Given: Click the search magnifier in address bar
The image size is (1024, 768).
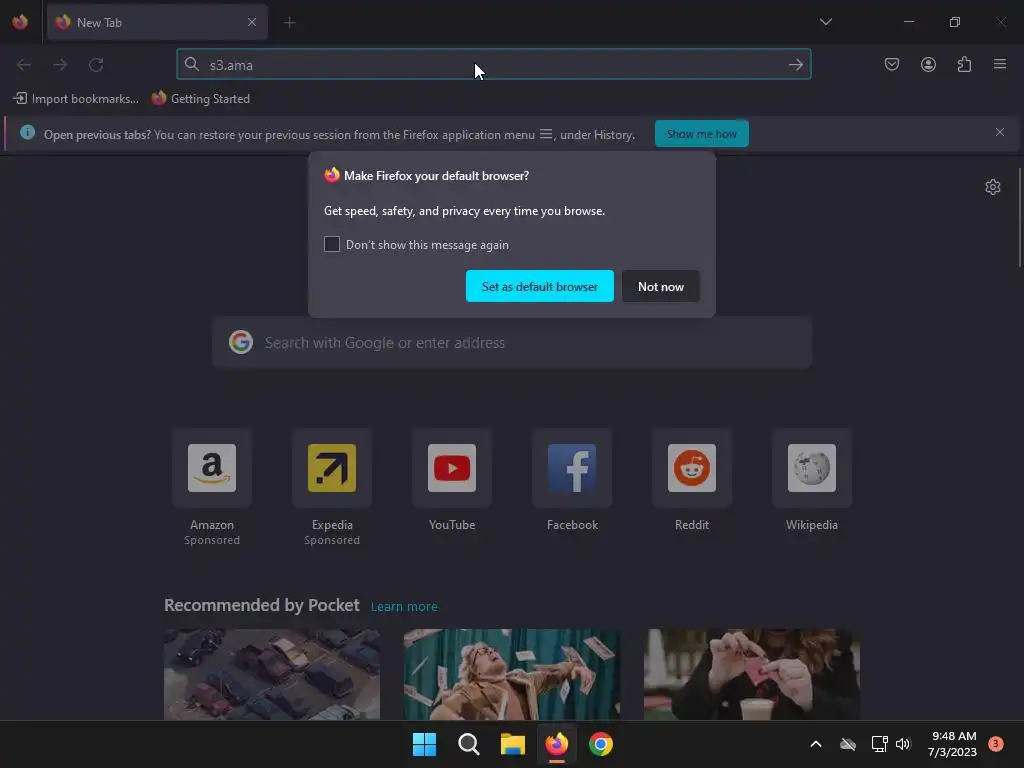Looking at the screenshot, I should pyautogui.click(x=191, y=64).
